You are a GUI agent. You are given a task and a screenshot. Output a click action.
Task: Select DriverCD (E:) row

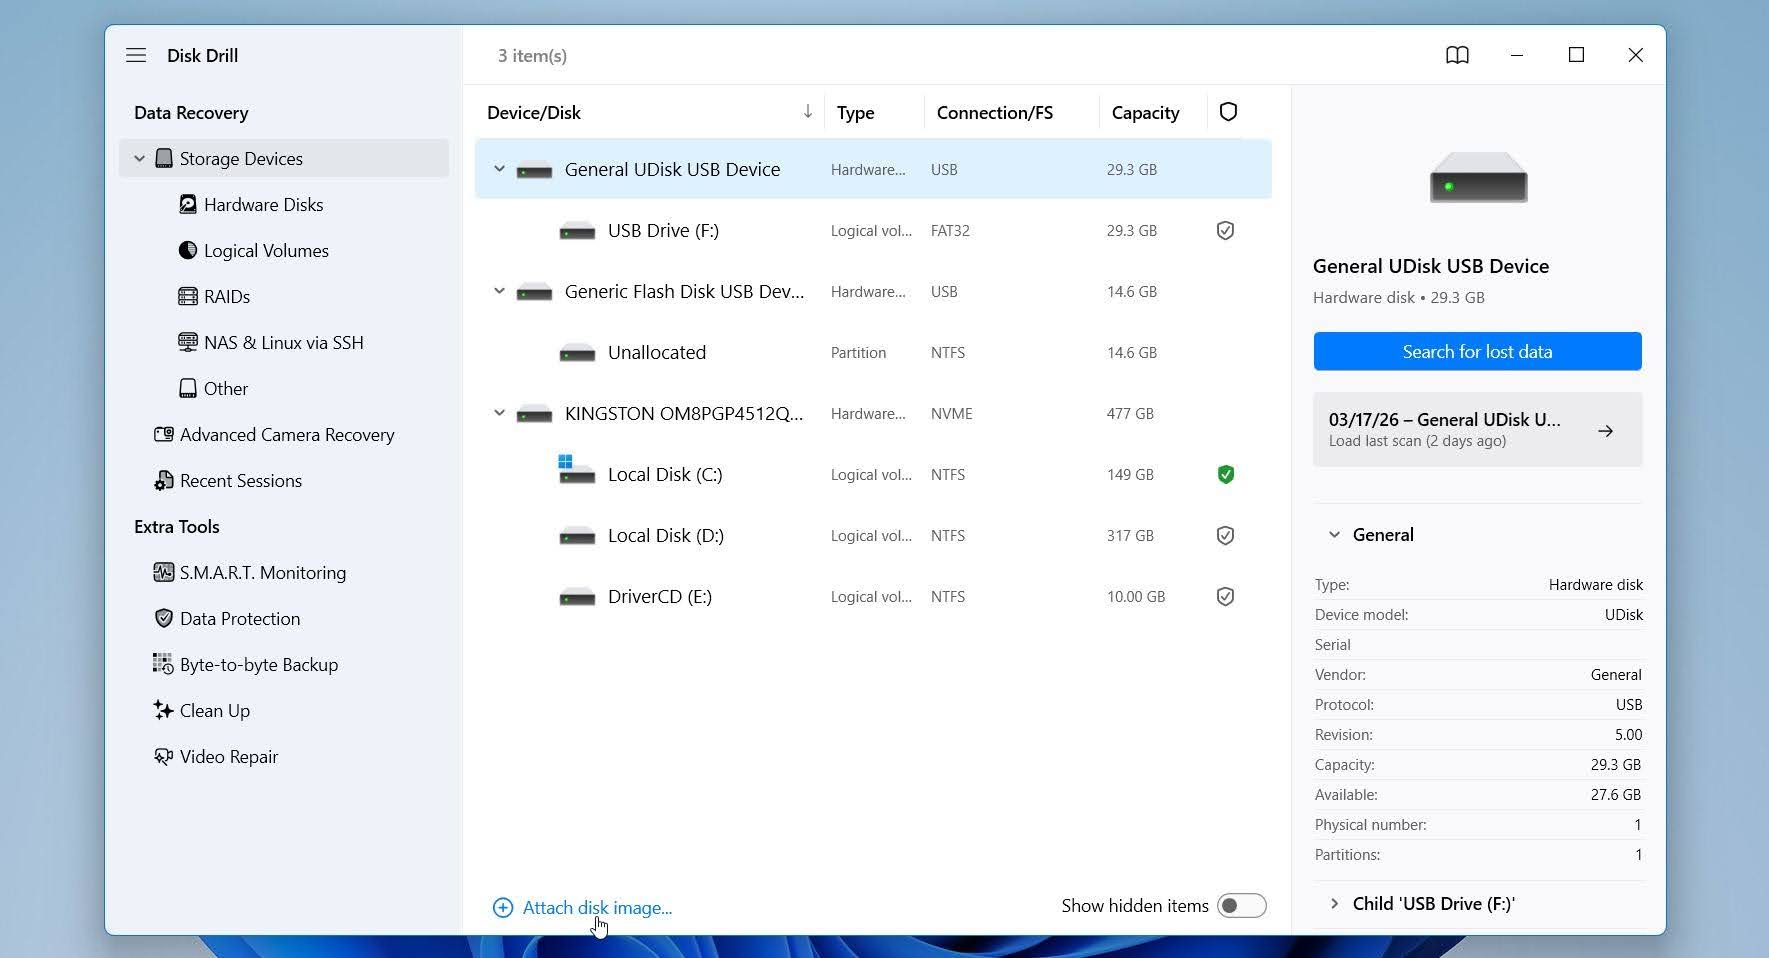(873, 596)
